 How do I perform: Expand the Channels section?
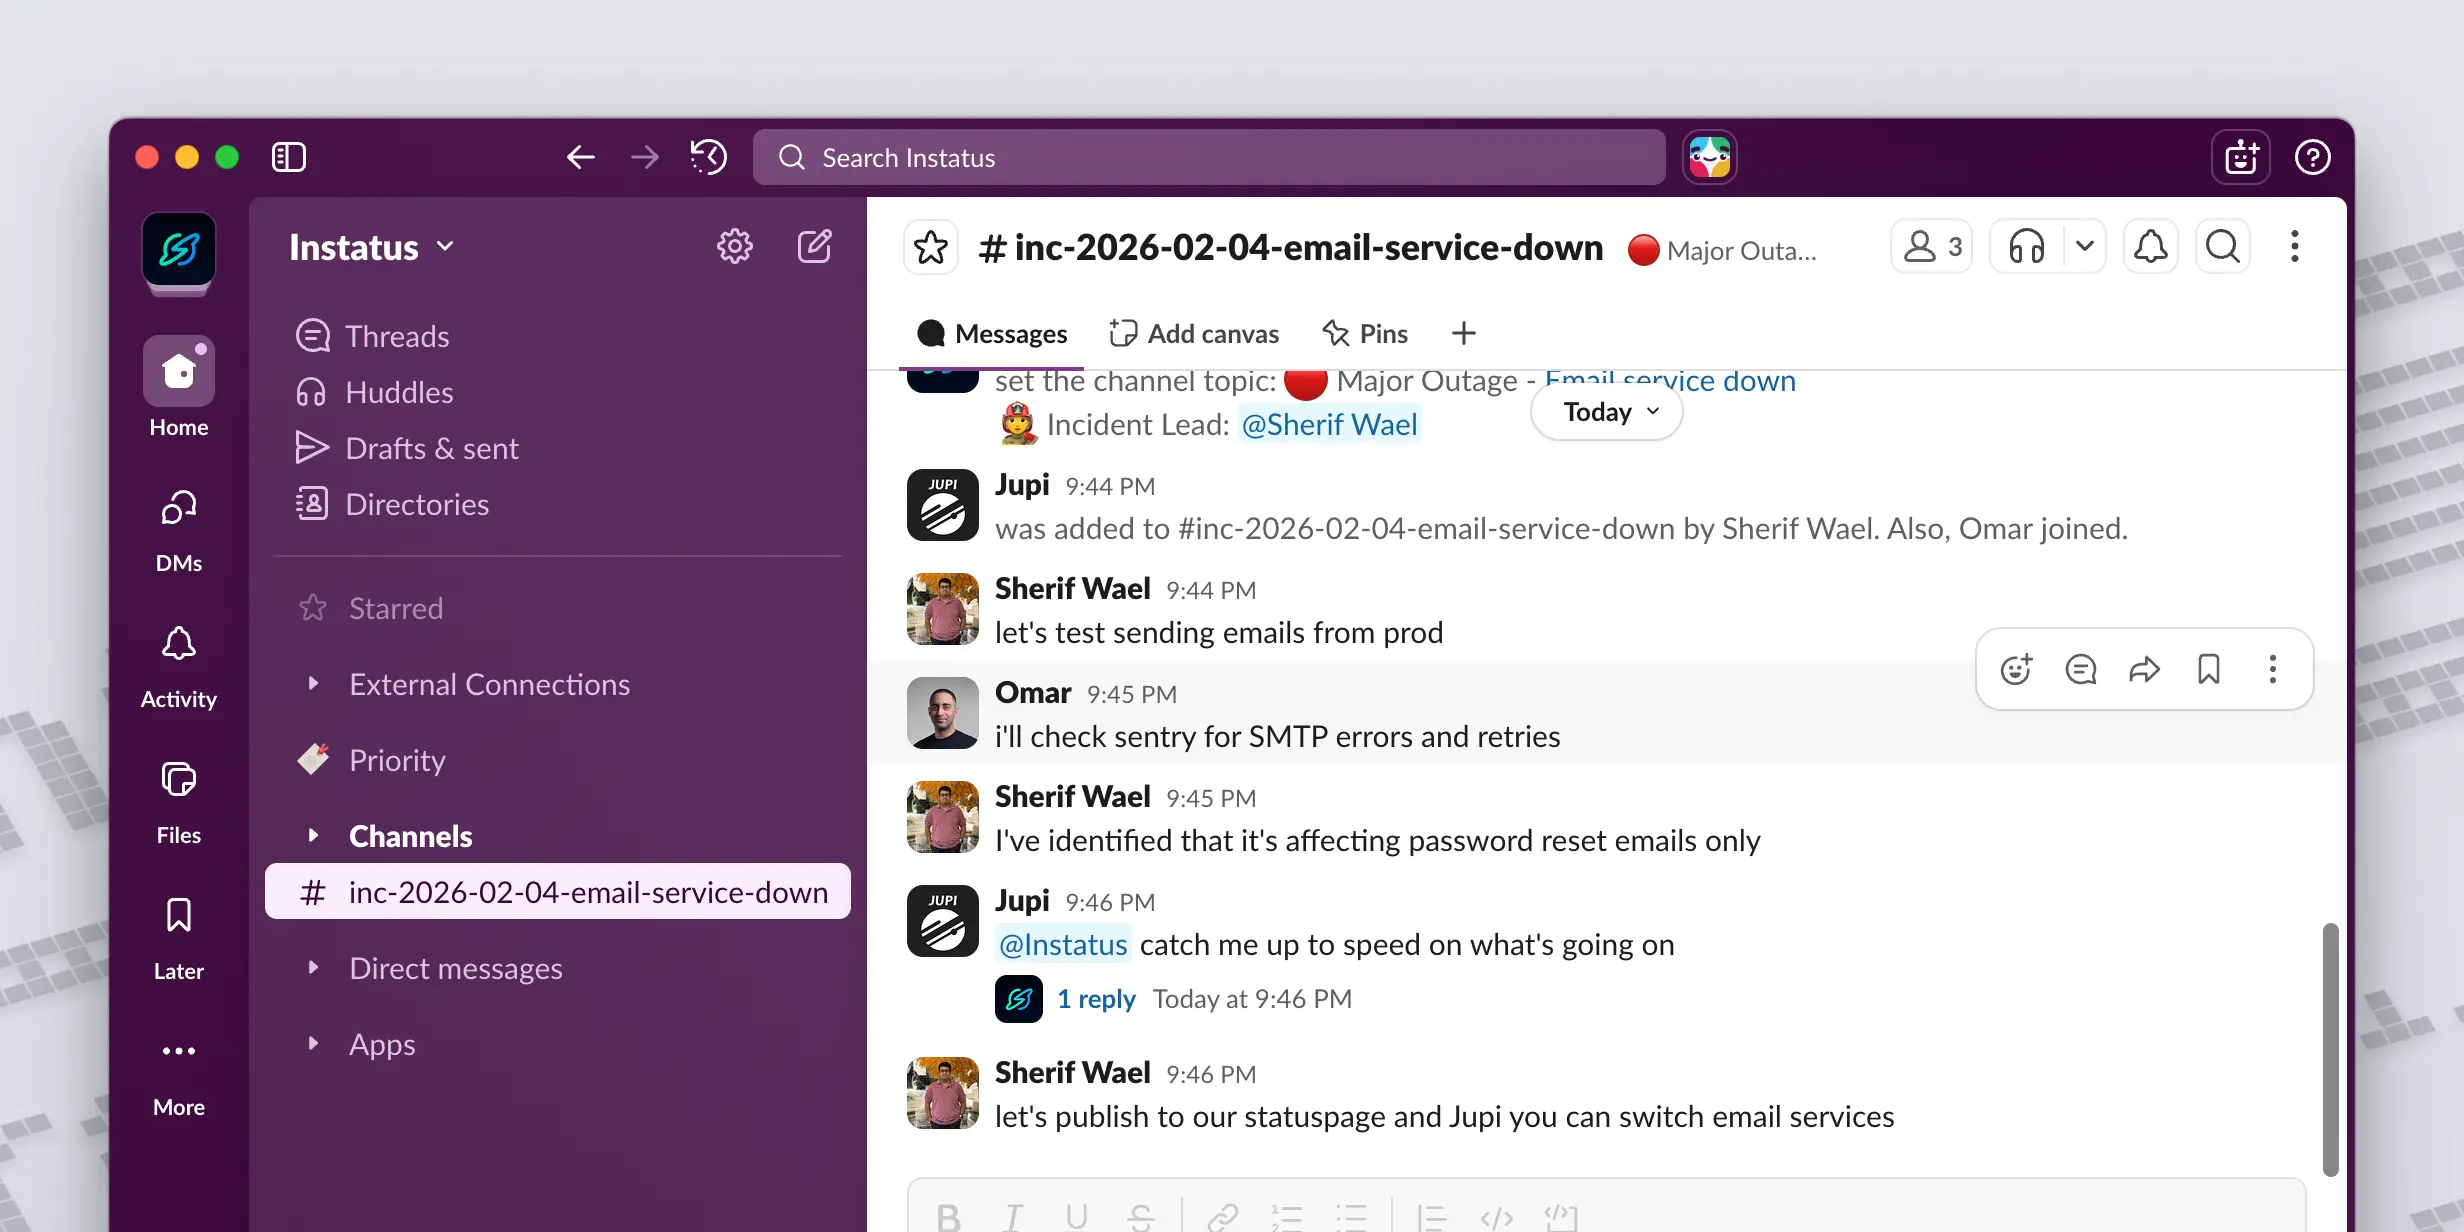[x=313, y=835]
